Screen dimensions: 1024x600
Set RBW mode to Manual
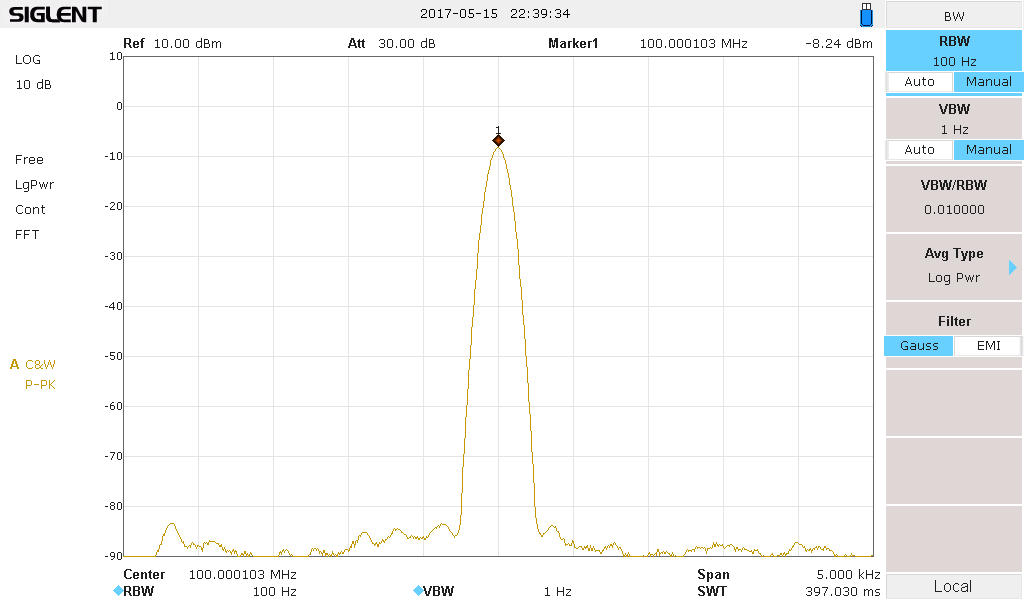pyautogui.click(x=987, y=82)
